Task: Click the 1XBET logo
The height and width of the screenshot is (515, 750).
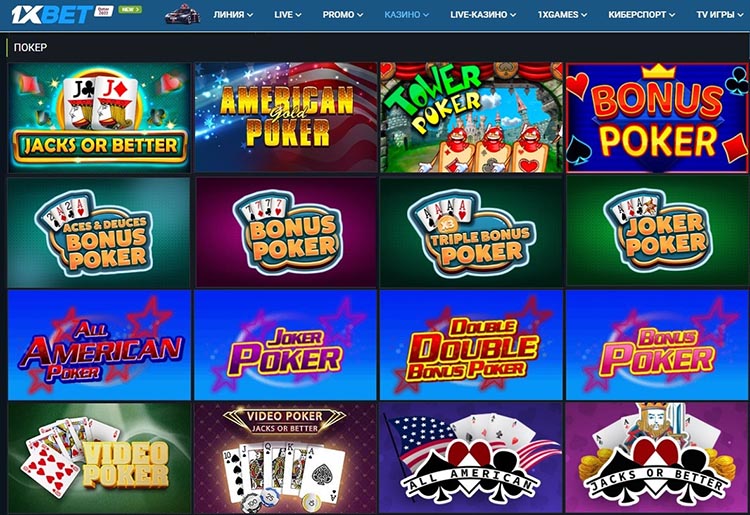Action: pos(52,14)
